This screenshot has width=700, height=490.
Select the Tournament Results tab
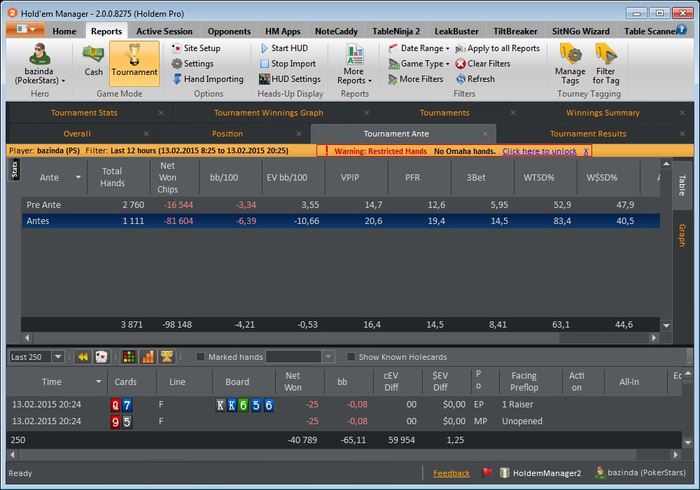click(588, 134)
